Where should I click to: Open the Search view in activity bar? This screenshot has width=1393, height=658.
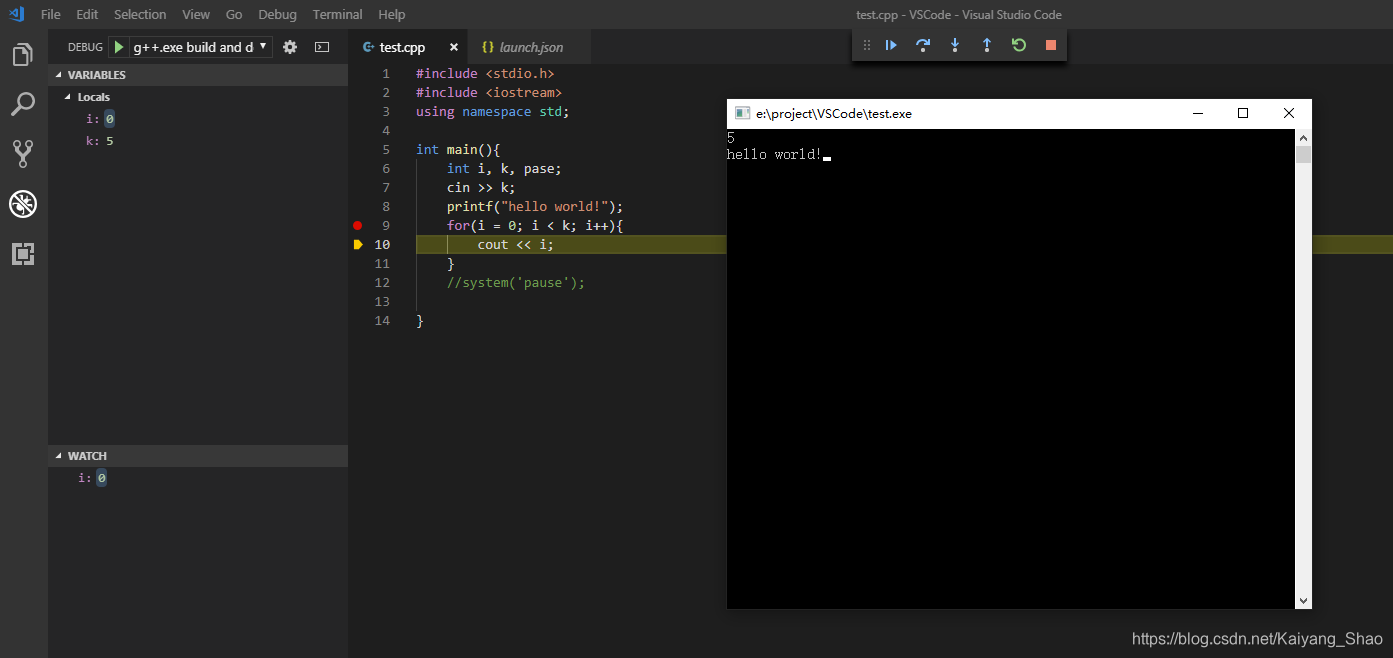pyautogui.click(x=22, y=104)
